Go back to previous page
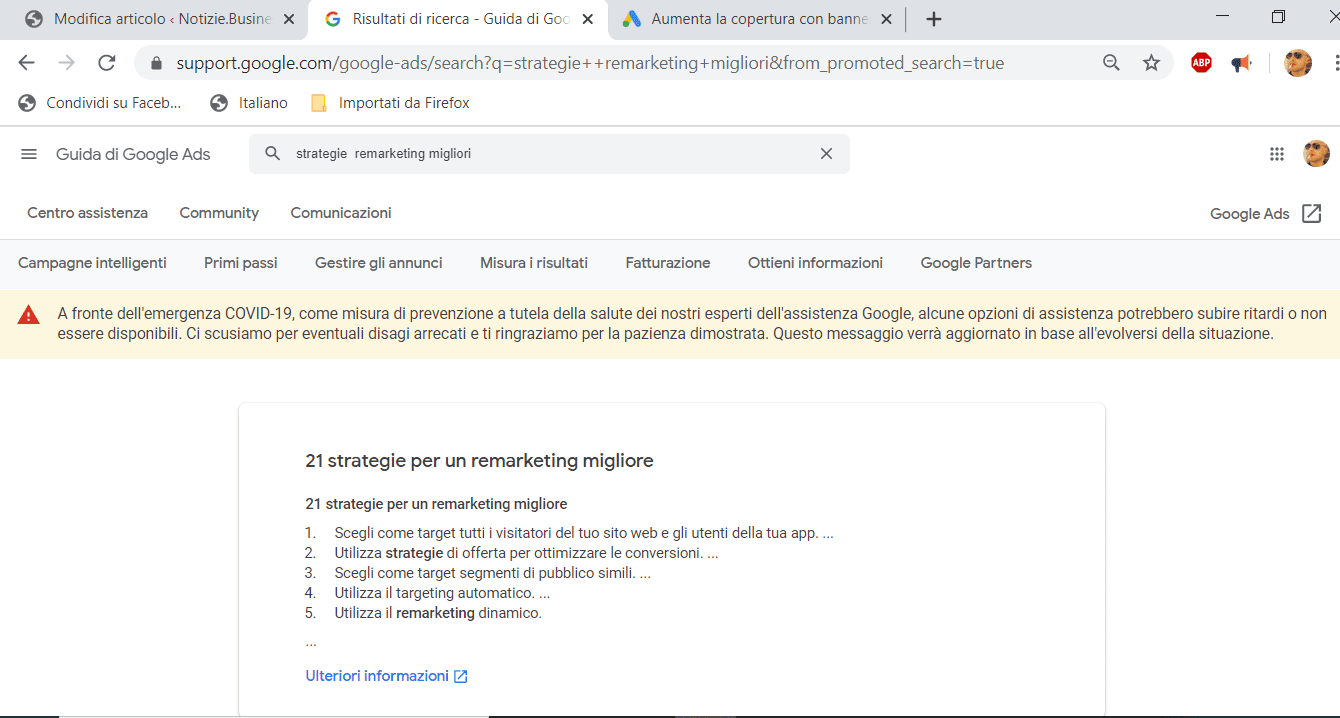This screenshot has width=1340, height=718. point(27,63)
